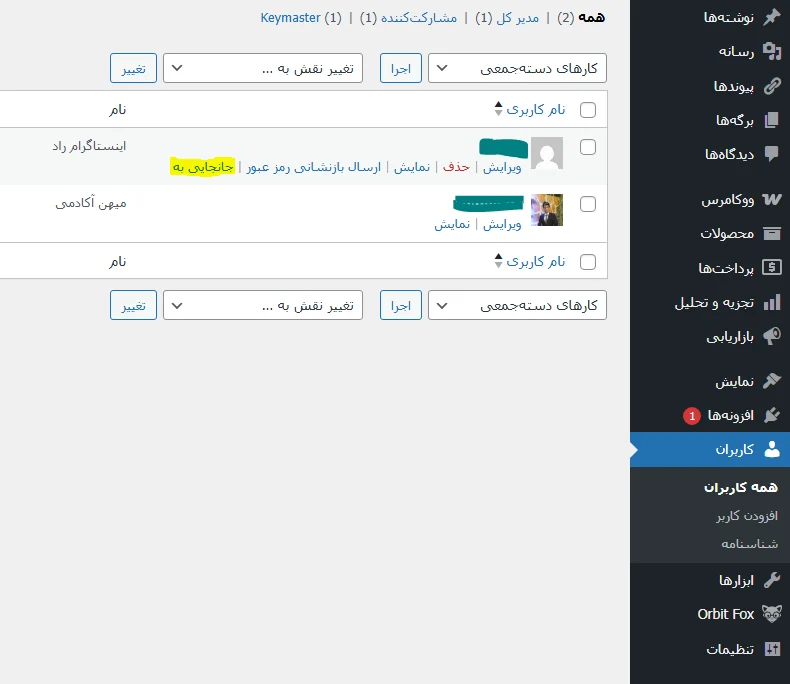Open the top کارهای دسته‌جمعی dropdown

(x=517, y=68)
